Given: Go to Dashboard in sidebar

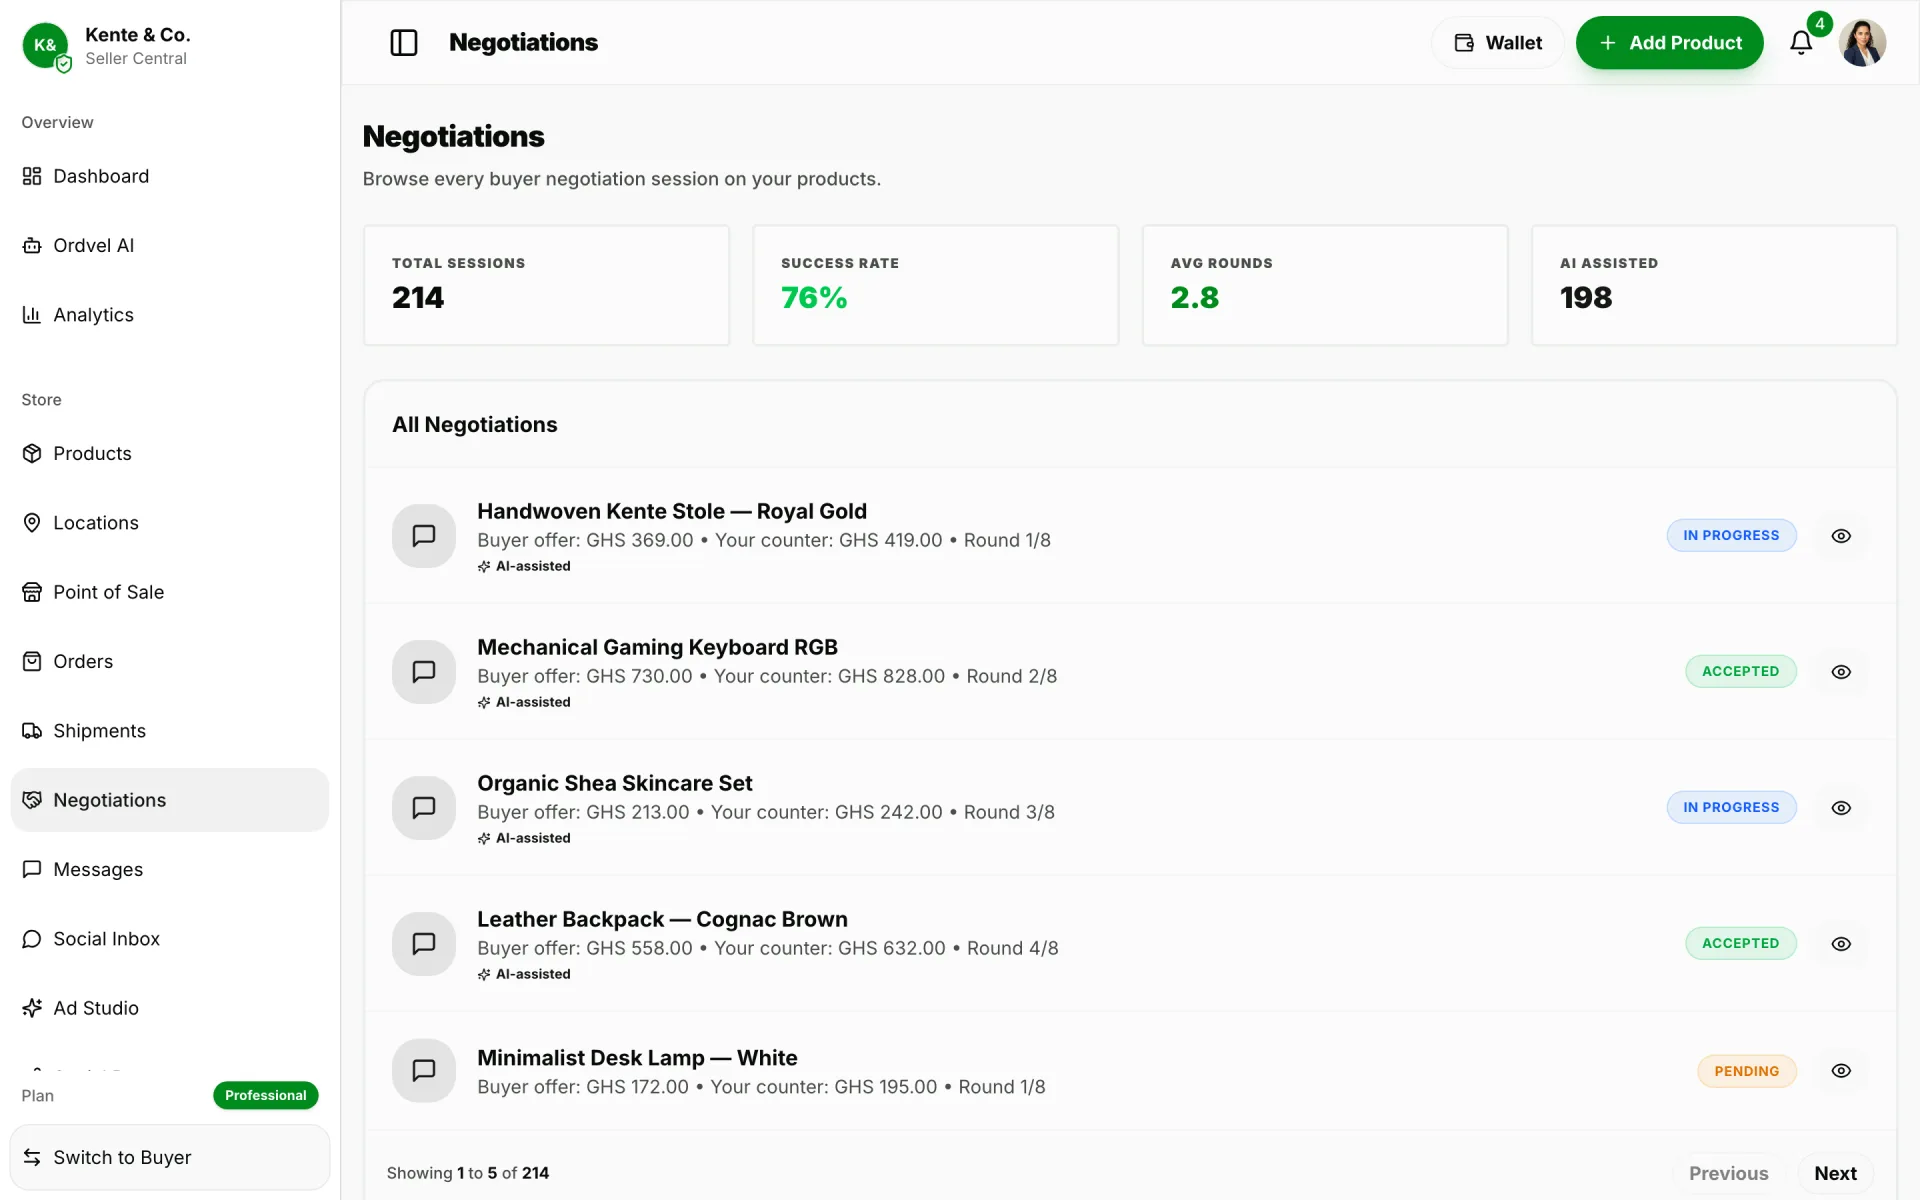Looking at the screenshot, I should [x=170, y=176].
